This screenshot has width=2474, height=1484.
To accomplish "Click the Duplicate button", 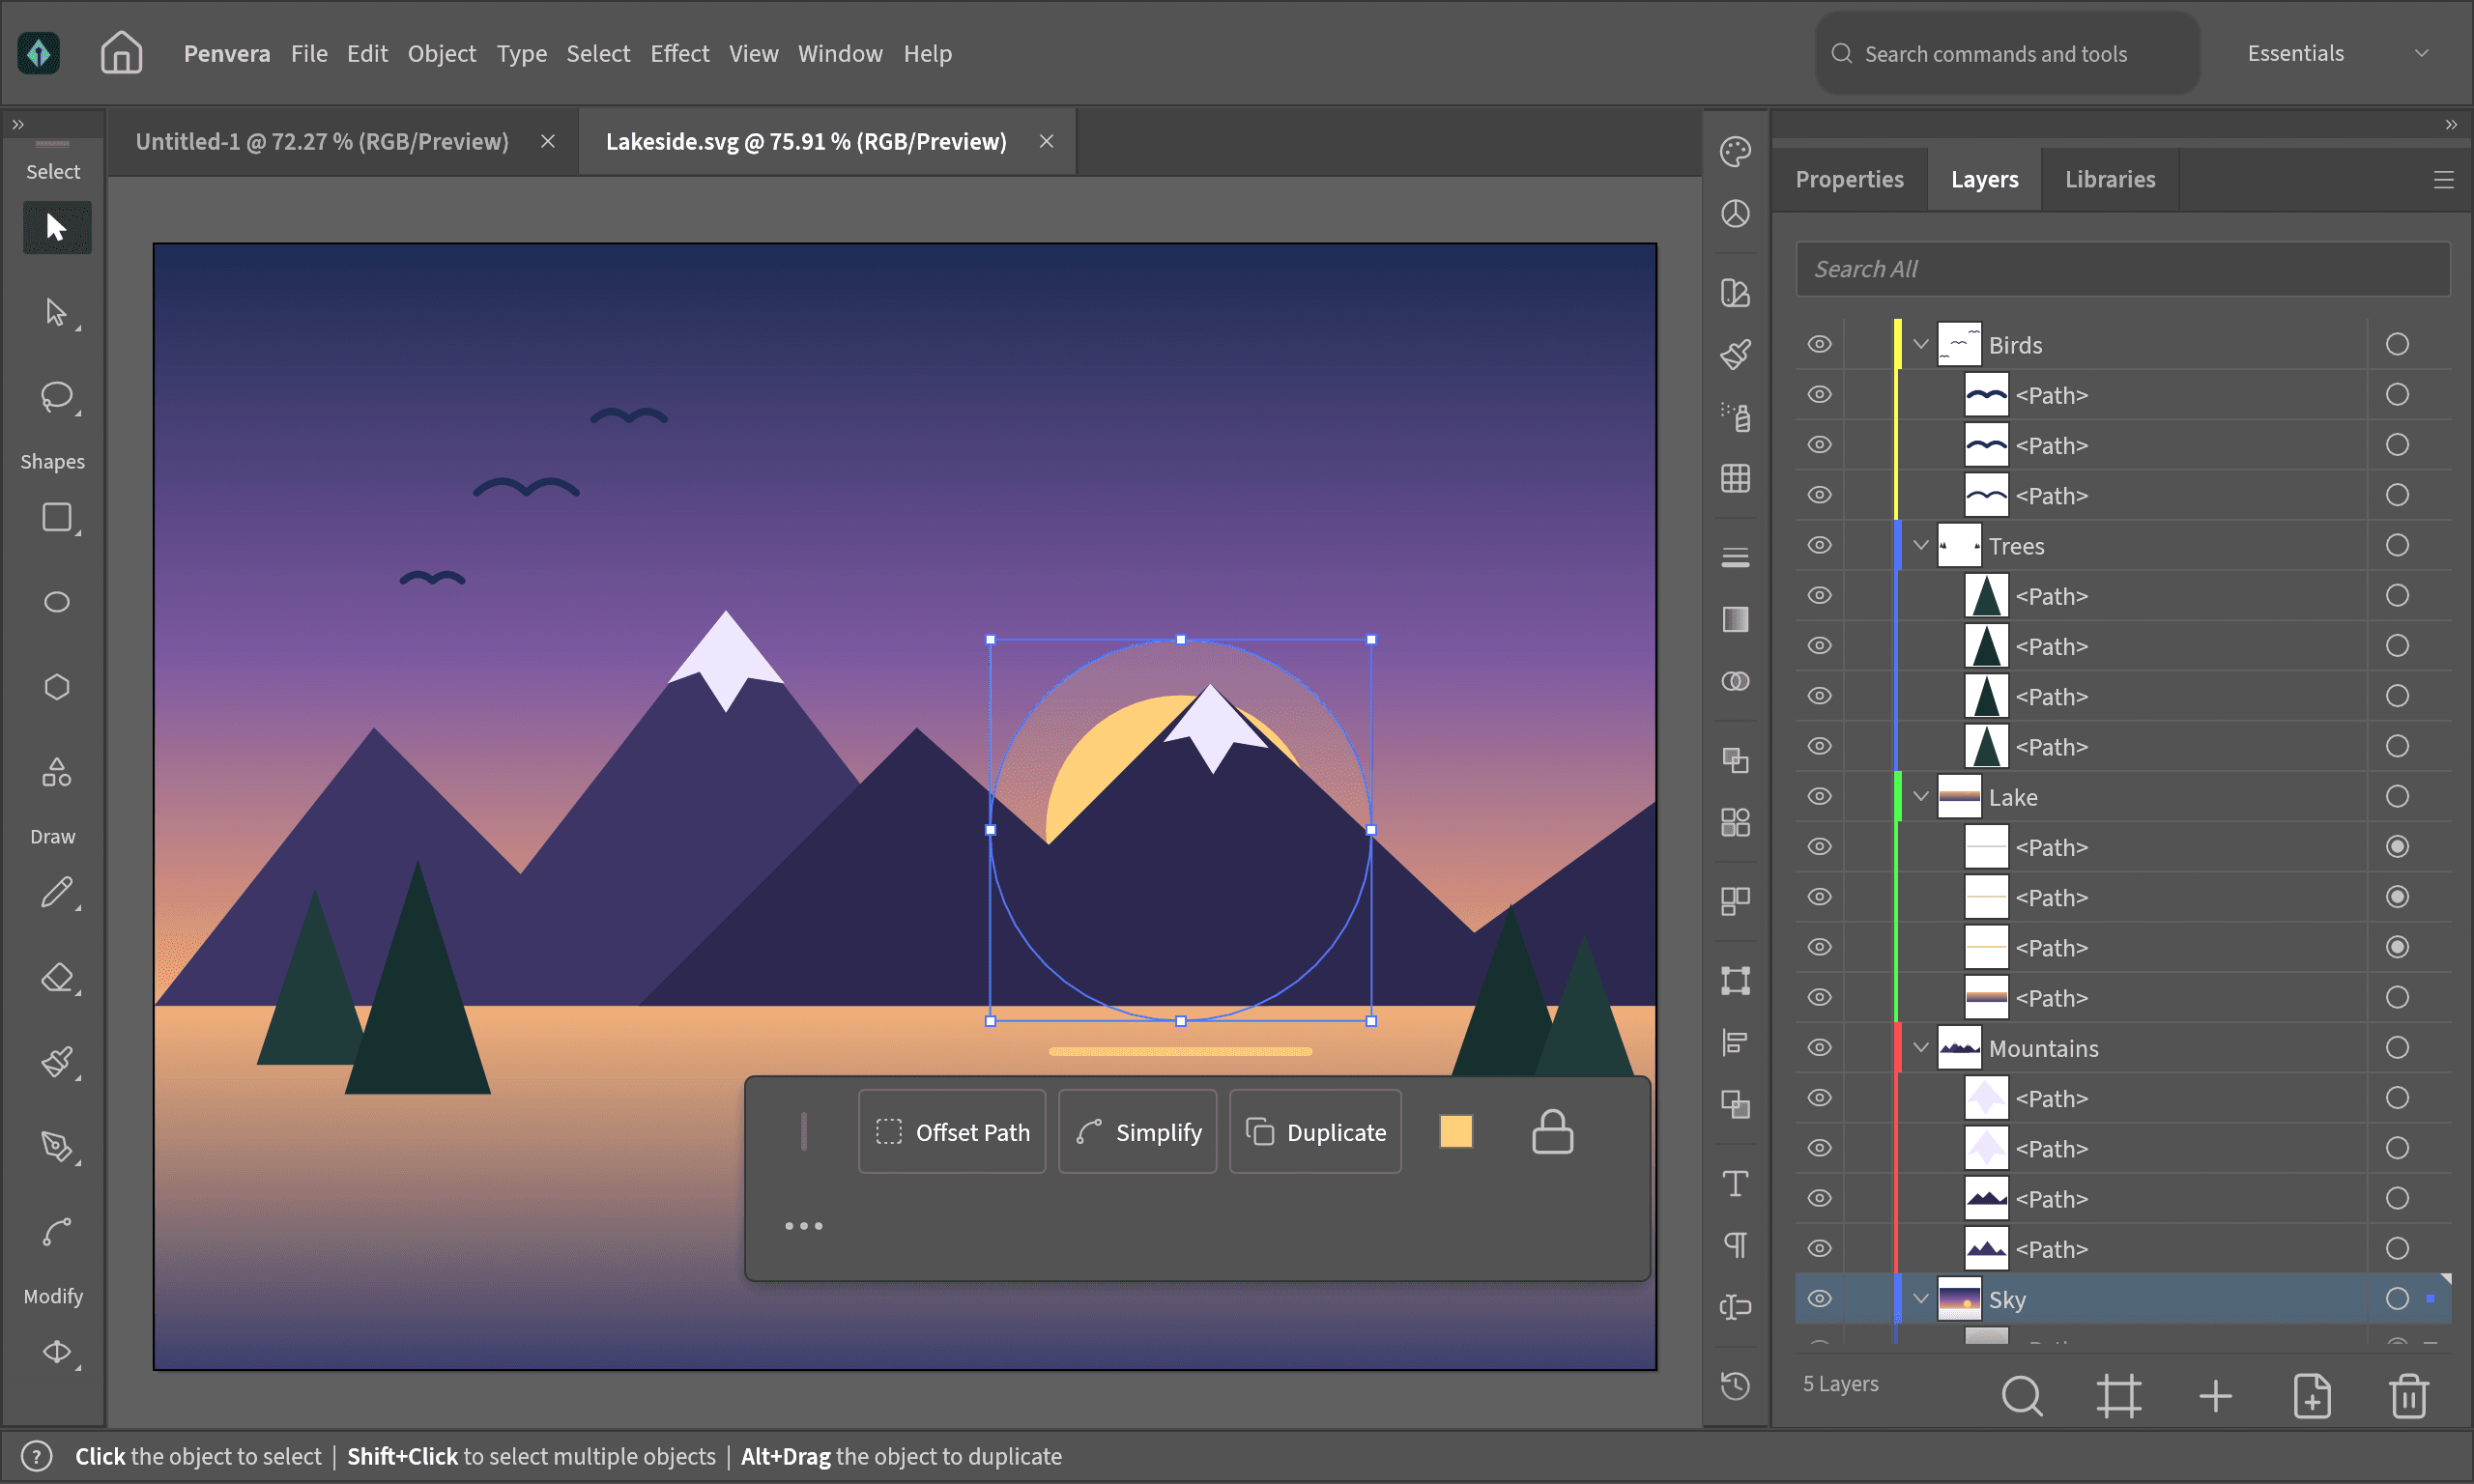I will coord(1315,1131).
